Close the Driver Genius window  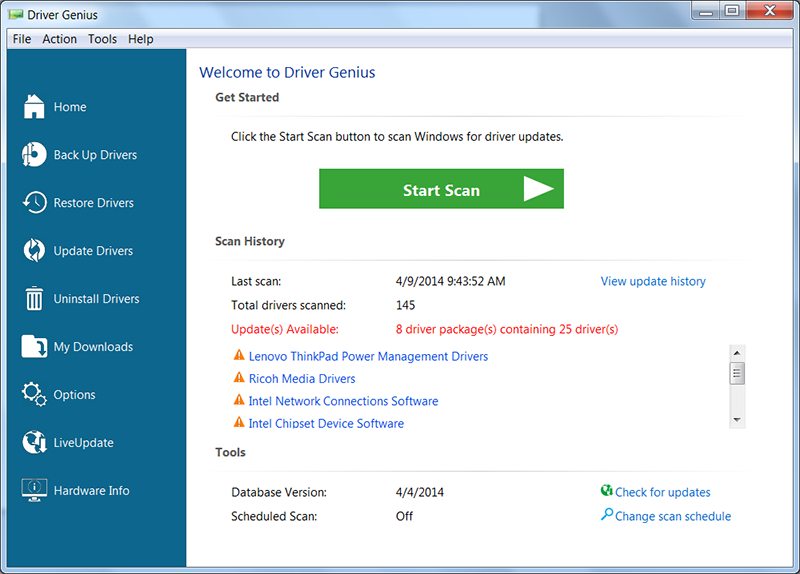click(x=769, y=10)
